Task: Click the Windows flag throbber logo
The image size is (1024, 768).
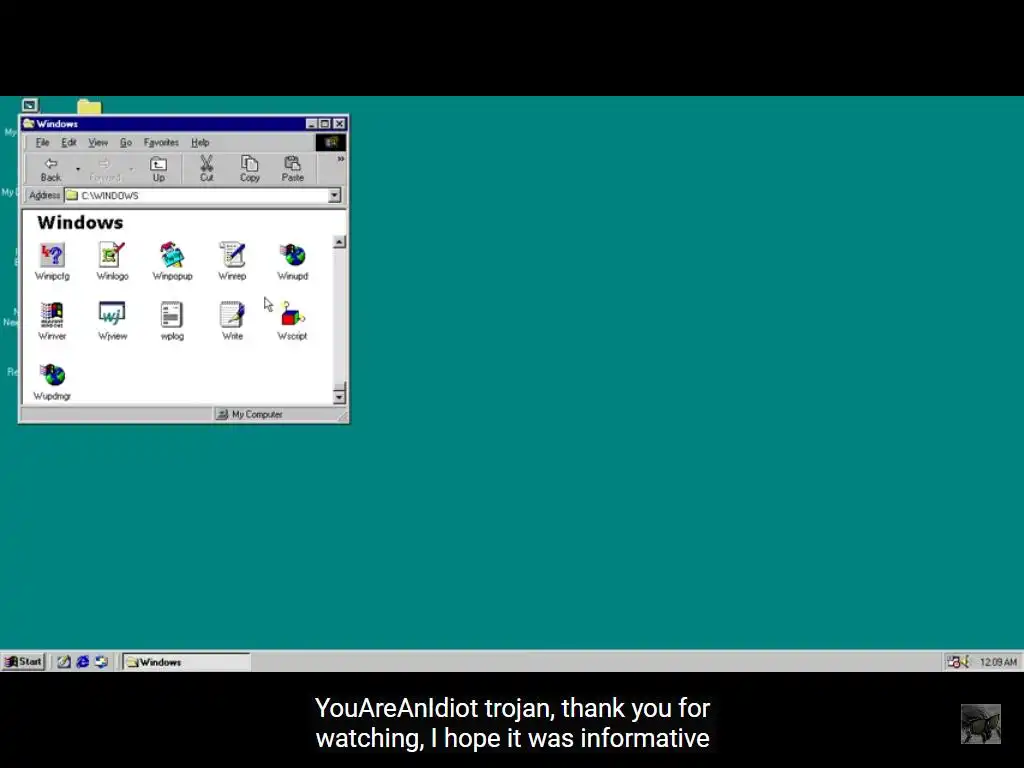Action: point(331,142)
